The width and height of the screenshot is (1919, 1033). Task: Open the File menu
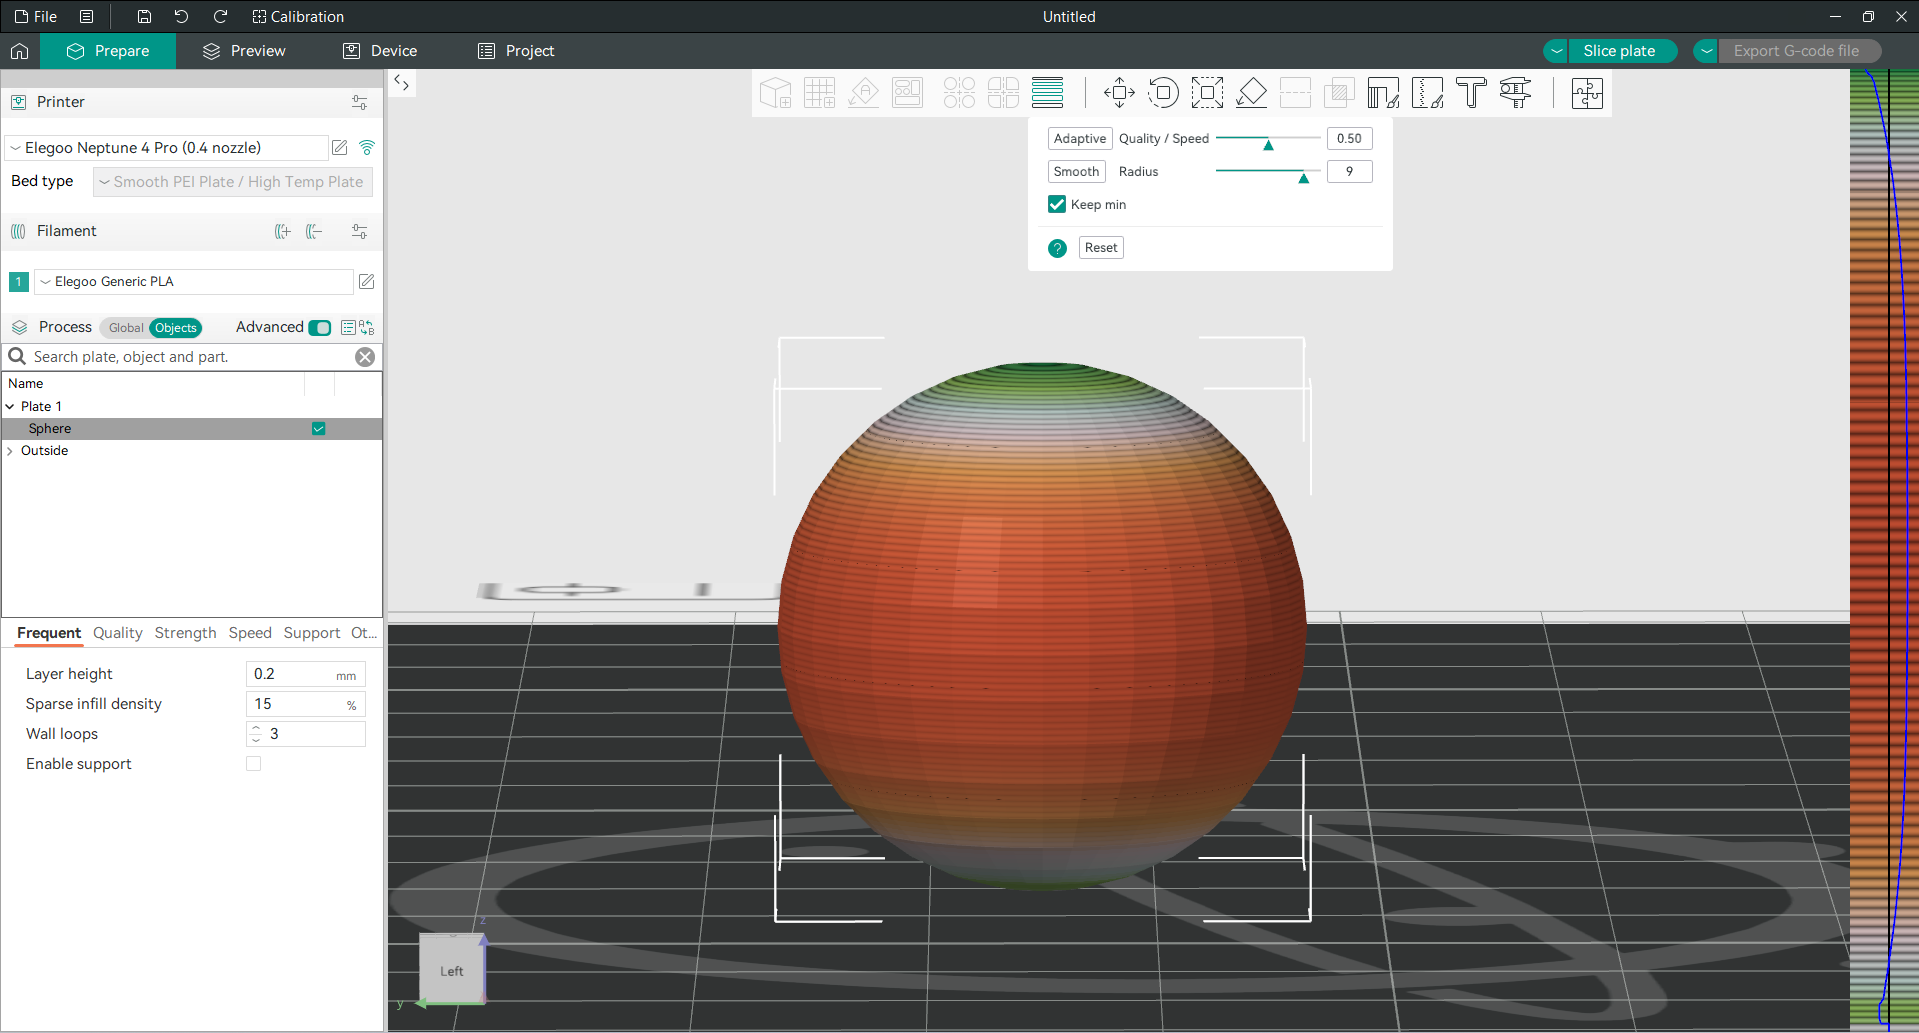click(x=35, y=16)
